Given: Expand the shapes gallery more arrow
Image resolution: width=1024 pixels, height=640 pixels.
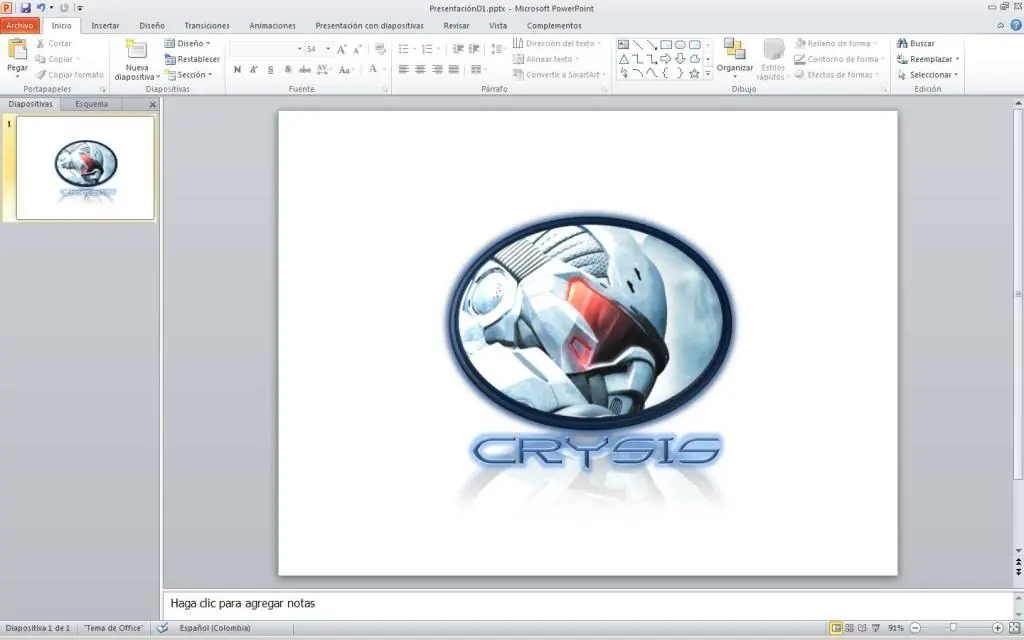Looking at the screenshot, I should [707, 74].
